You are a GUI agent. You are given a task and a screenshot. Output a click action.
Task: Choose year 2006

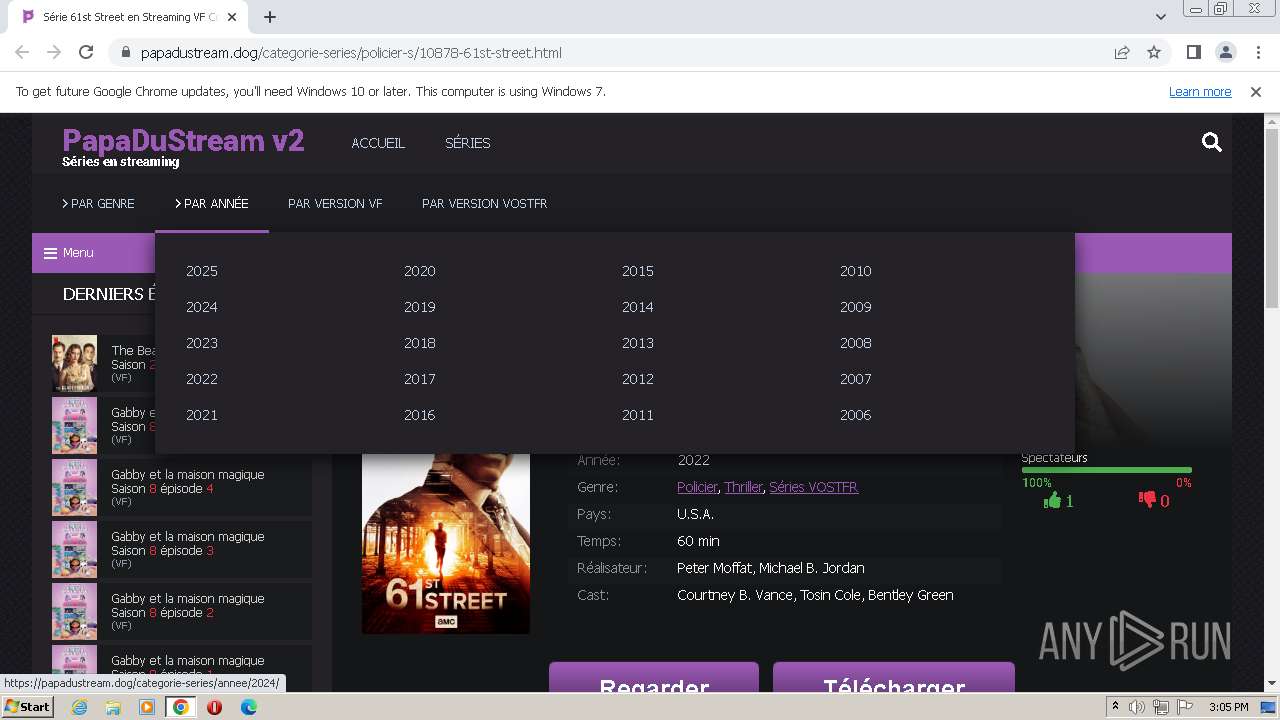click(856, 415)
